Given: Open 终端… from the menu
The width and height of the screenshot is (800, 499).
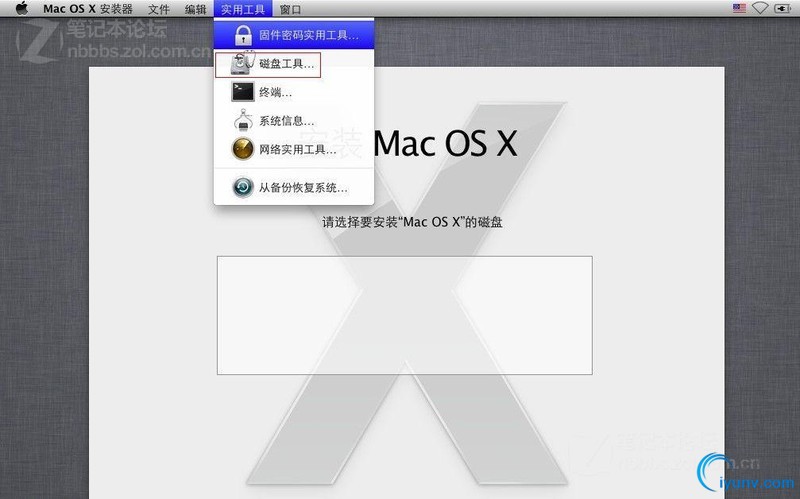Looking at the screenshot, I should [294, 92].
